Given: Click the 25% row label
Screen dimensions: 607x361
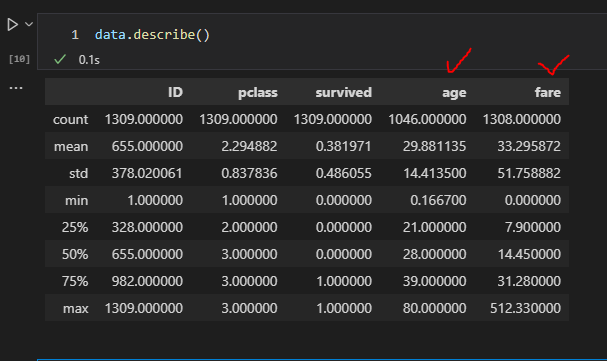Looking at the screenshot, I should point(75,227).
